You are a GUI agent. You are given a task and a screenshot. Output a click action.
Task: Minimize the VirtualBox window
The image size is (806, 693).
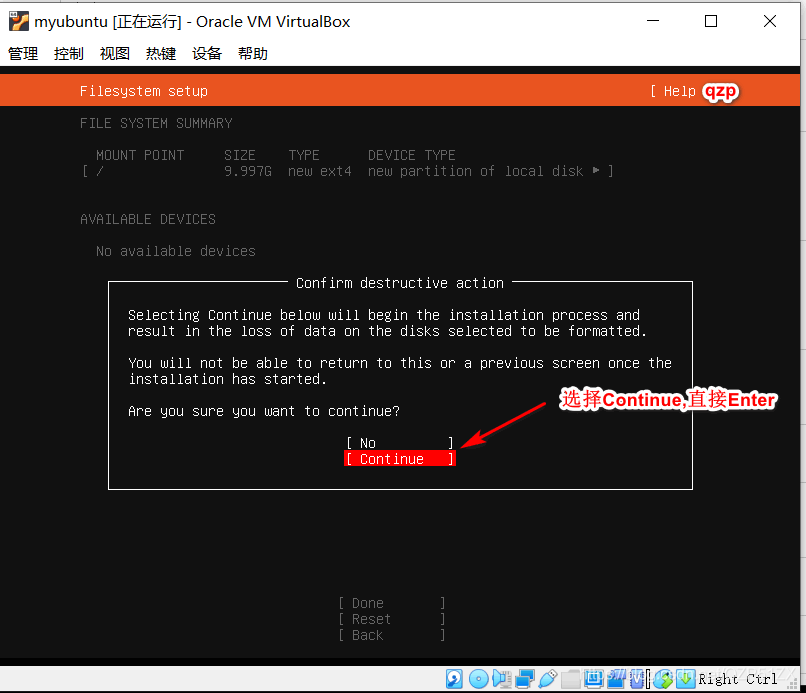point(653,21)
